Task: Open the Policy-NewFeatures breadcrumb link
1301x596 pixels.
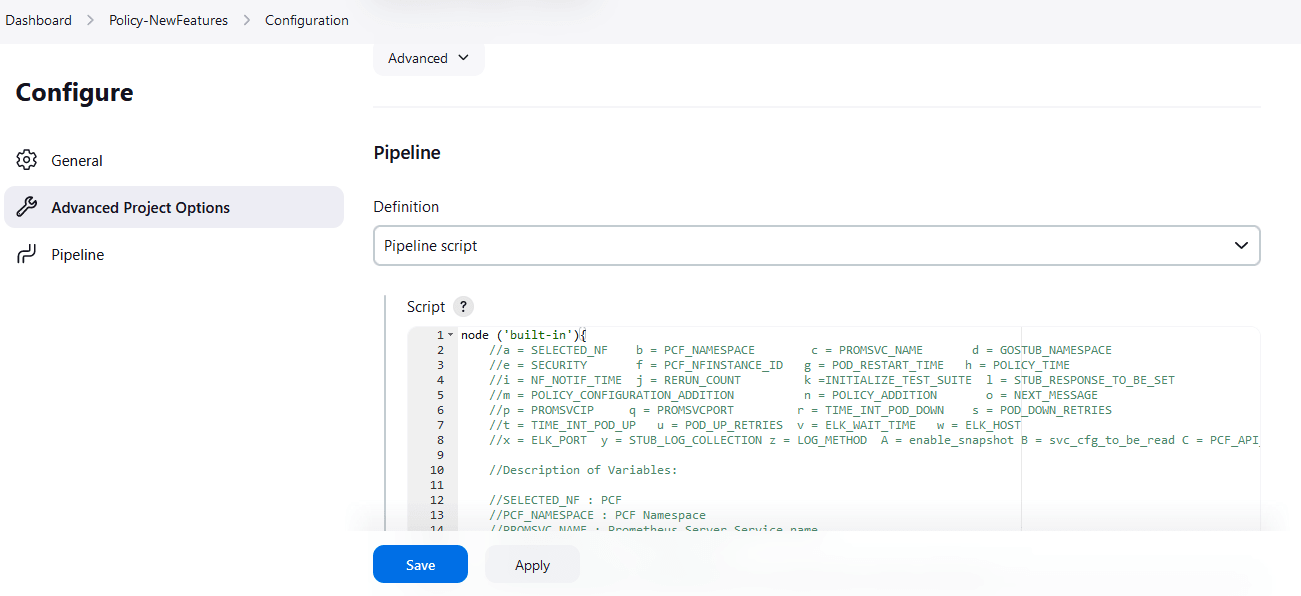Action: click(x=168, y=19)
